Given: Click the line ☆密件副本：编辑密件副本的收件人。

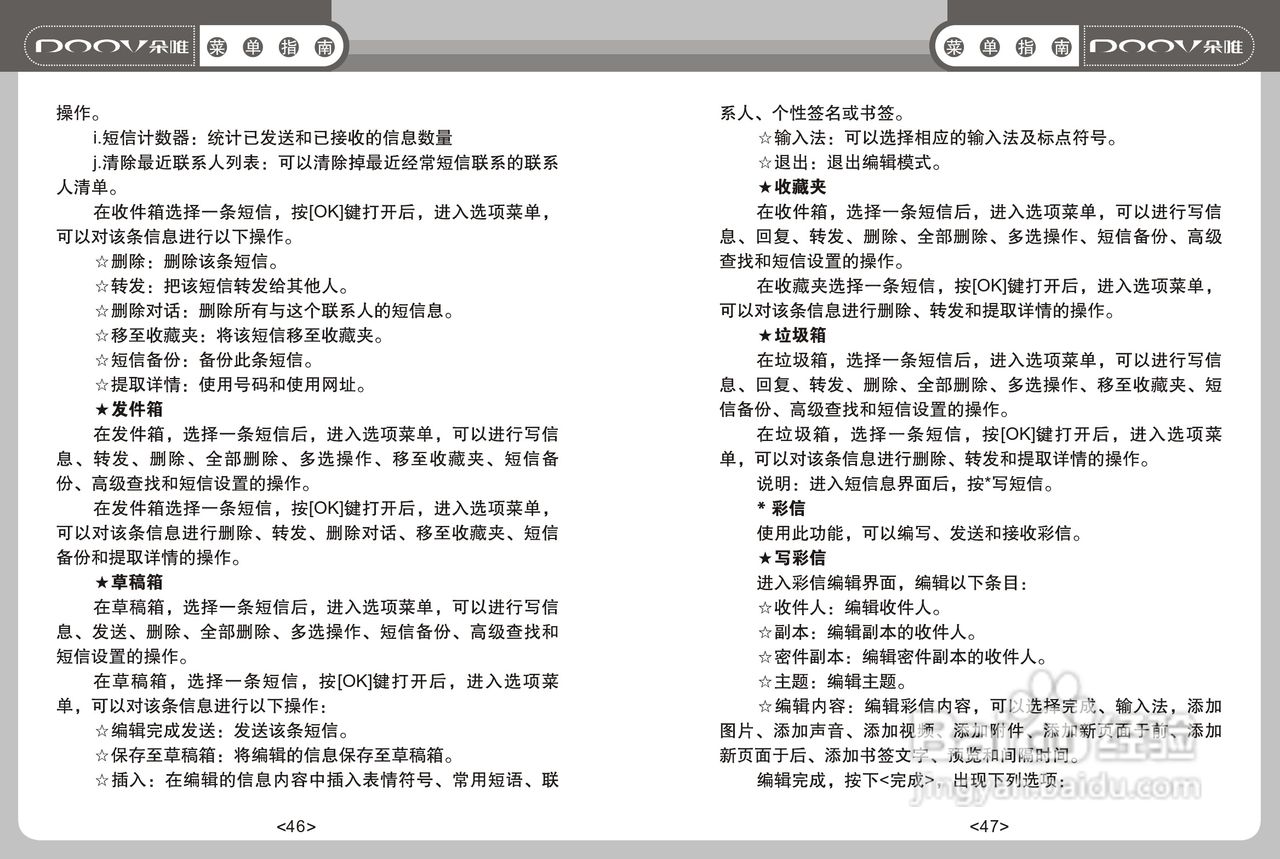Looking at the screenshot, I should pyautogui.click(x=902, y=657).
